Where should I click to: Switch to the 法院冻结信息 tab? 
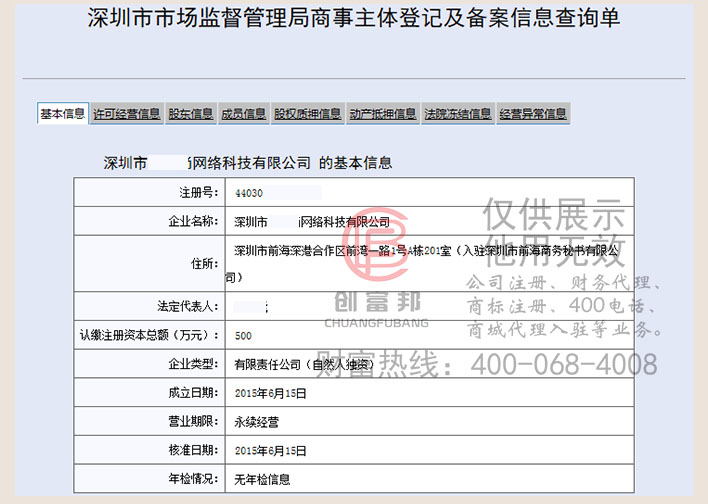pyautogui.click(x=457, y=114)
